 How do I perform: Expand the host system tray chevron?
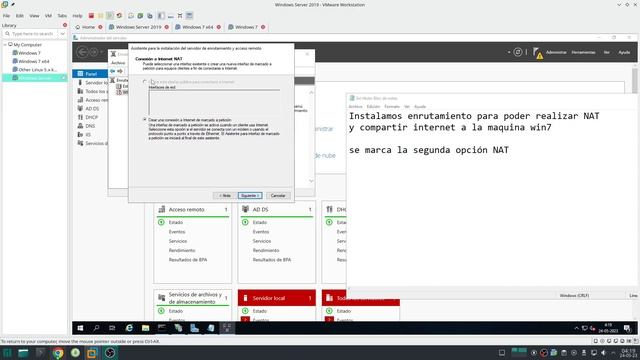tap(613, 353)
